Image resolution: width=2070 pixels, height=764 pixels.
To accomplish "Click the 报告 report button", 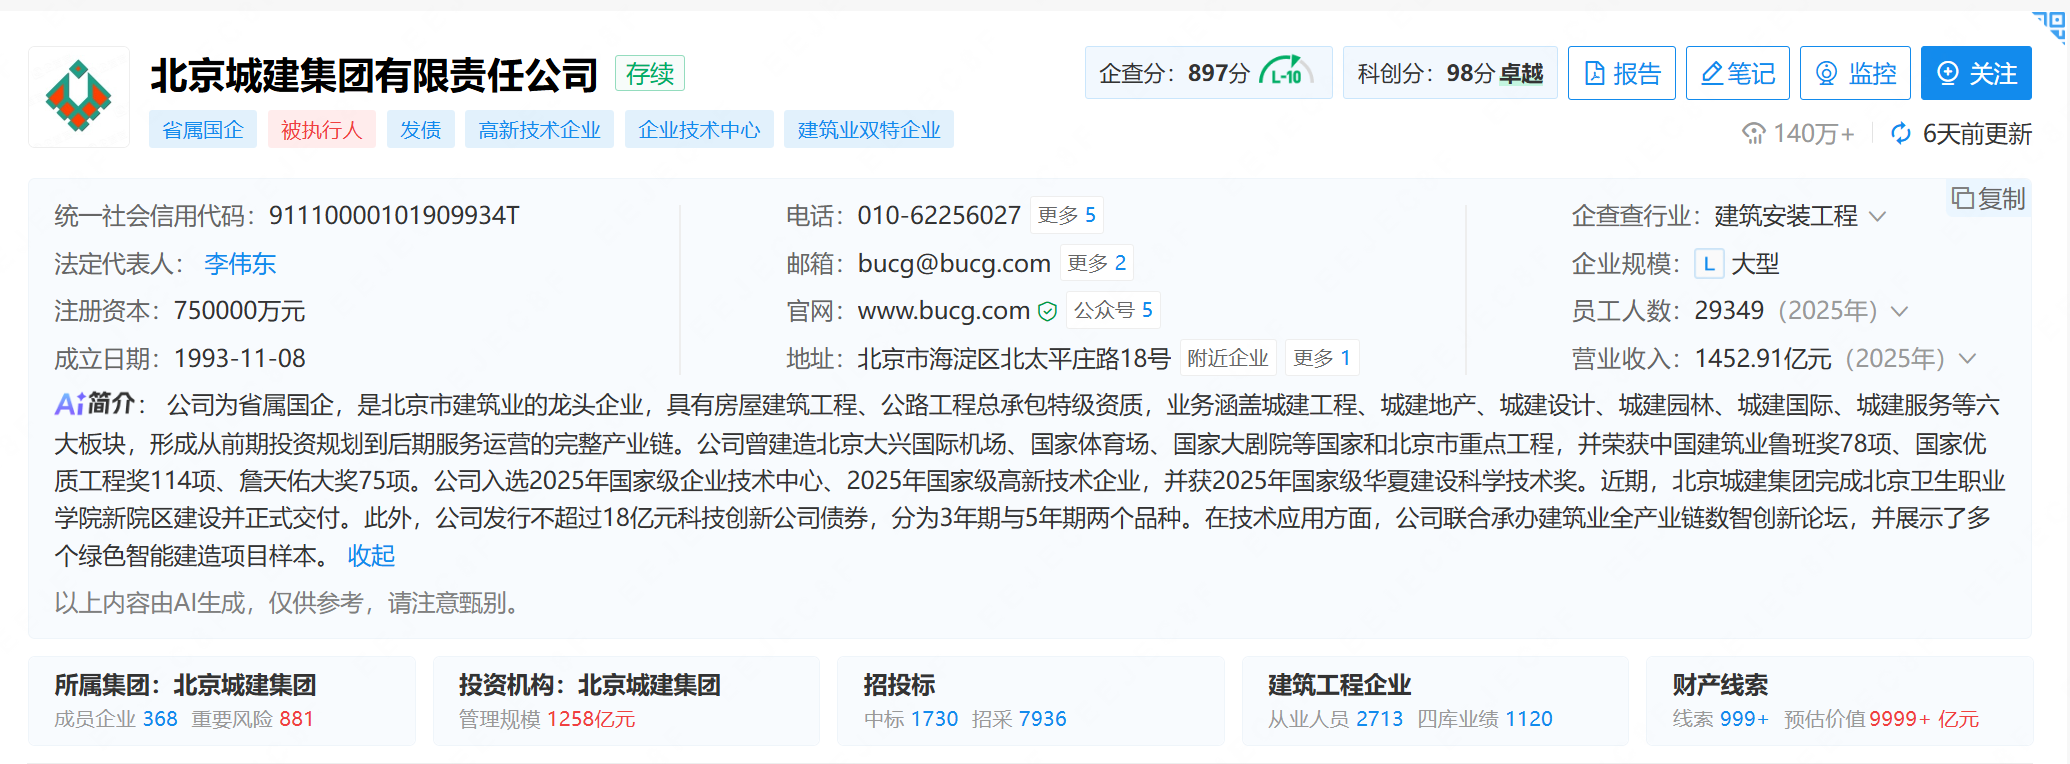I will coord(1622,73).
